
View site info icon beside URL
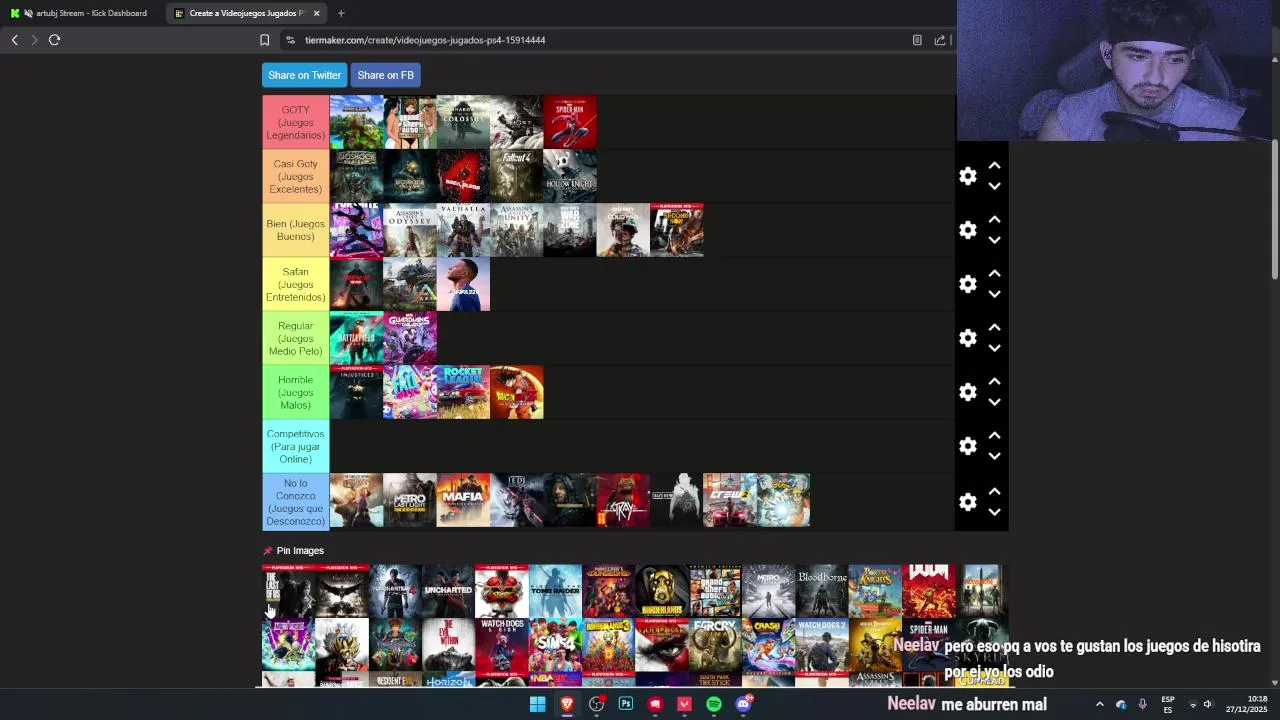pyautogui.click(x=290, y=40)
